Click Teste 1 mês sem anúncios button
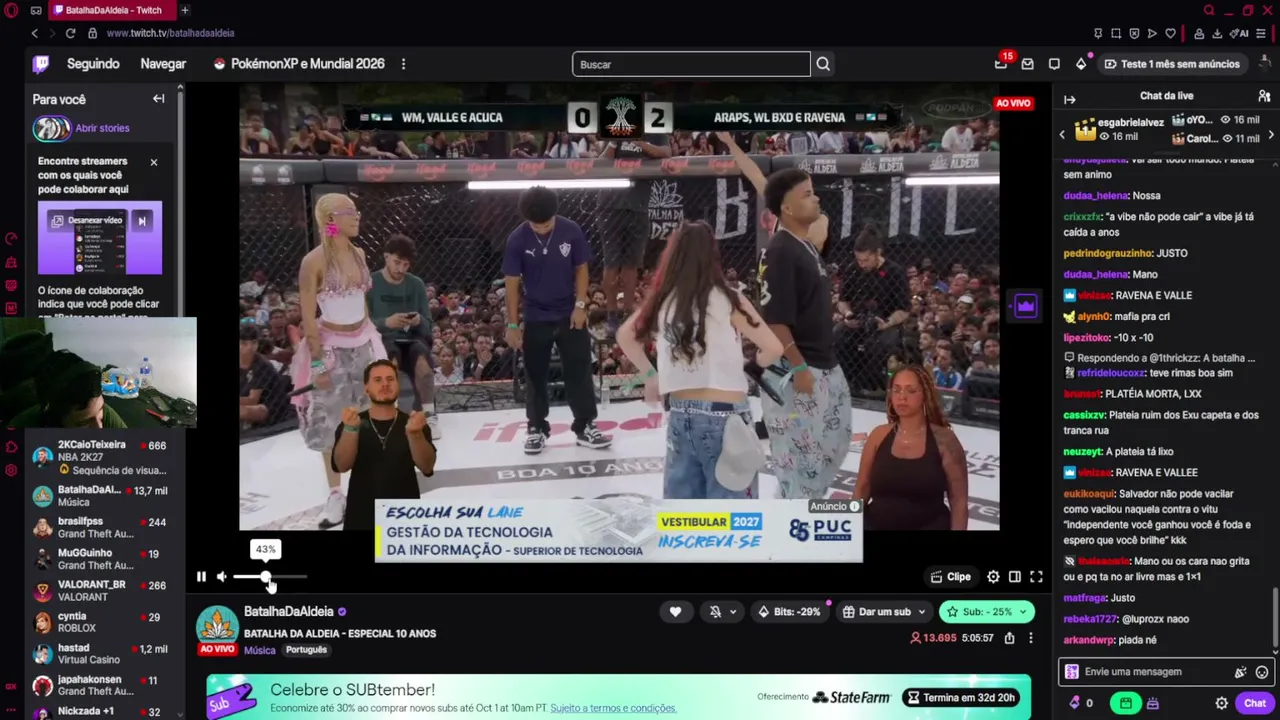This screenshot has height=720, width=1280. pyautogui.click(x=1172, y=64)
